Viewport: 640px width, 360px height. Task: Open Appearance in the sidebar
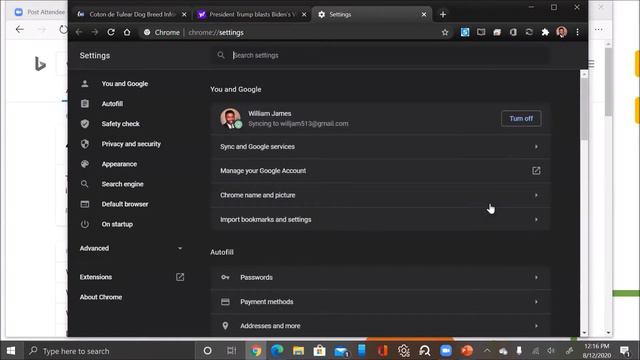click(119, 164)
